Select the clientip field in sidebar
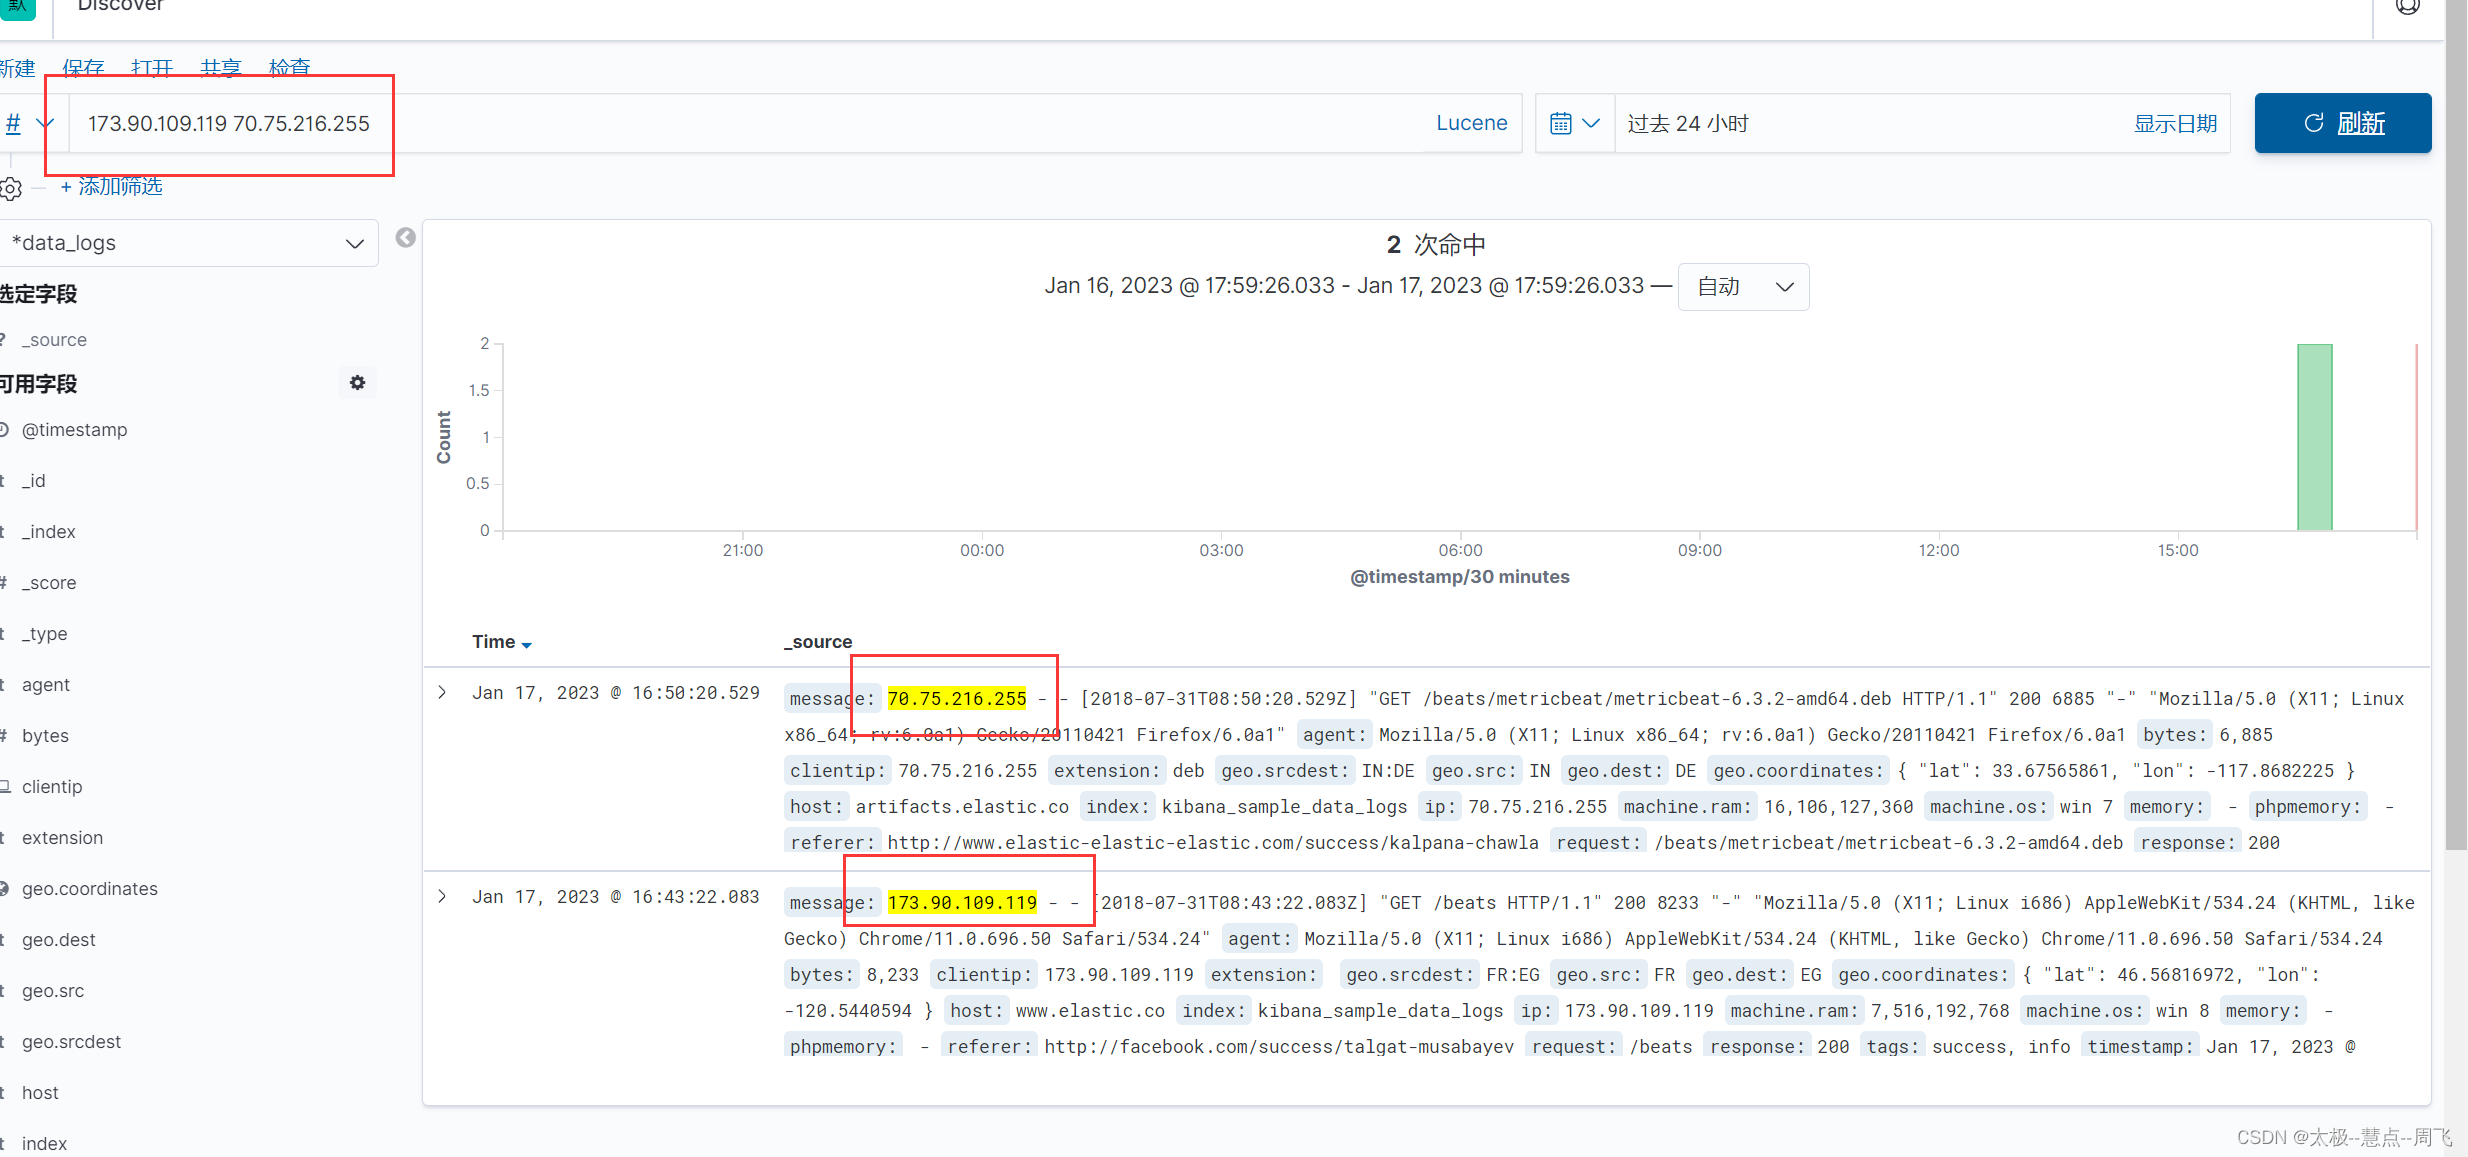This screenshot has width=2468, height=1157. click(52, 787)
